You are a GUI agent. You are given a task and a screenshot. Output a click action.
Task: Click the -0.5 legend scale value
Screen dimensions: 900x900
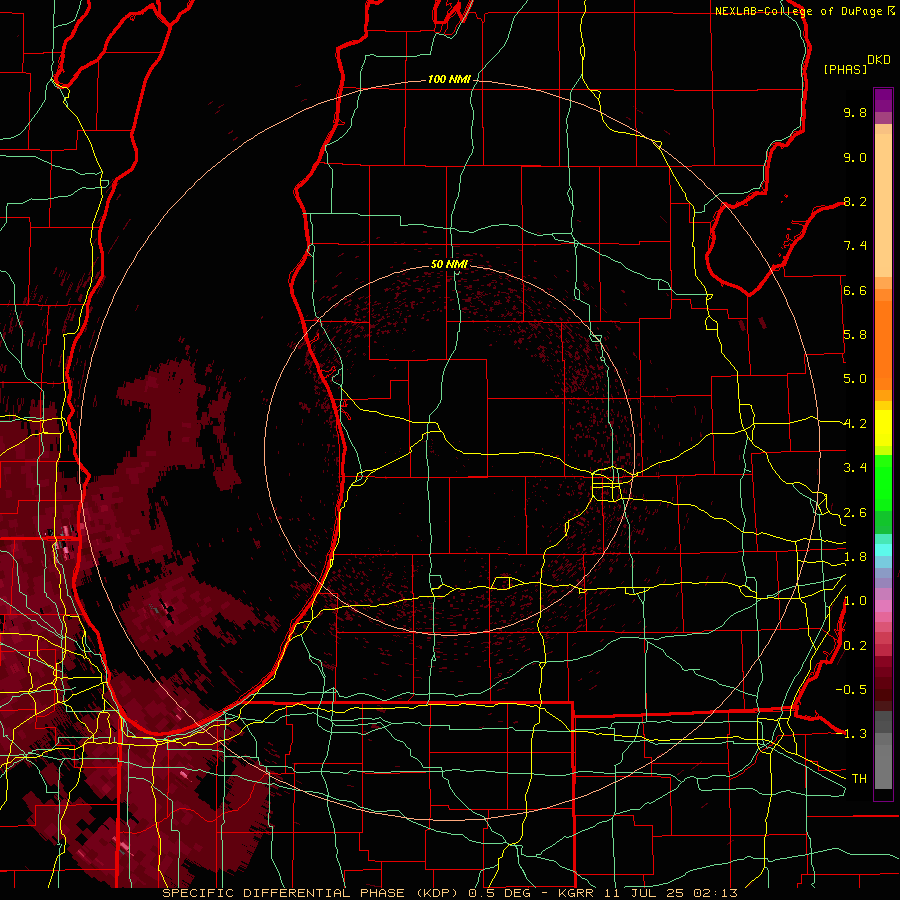(x=851, y=690)
